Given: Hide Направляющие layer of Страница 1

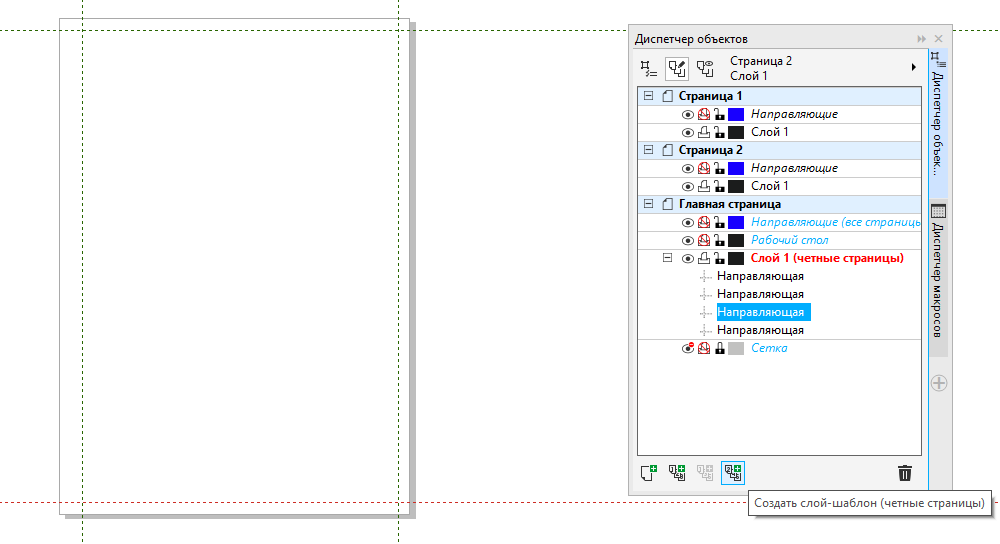Looking at the screenshot, I should coord(688,115).
